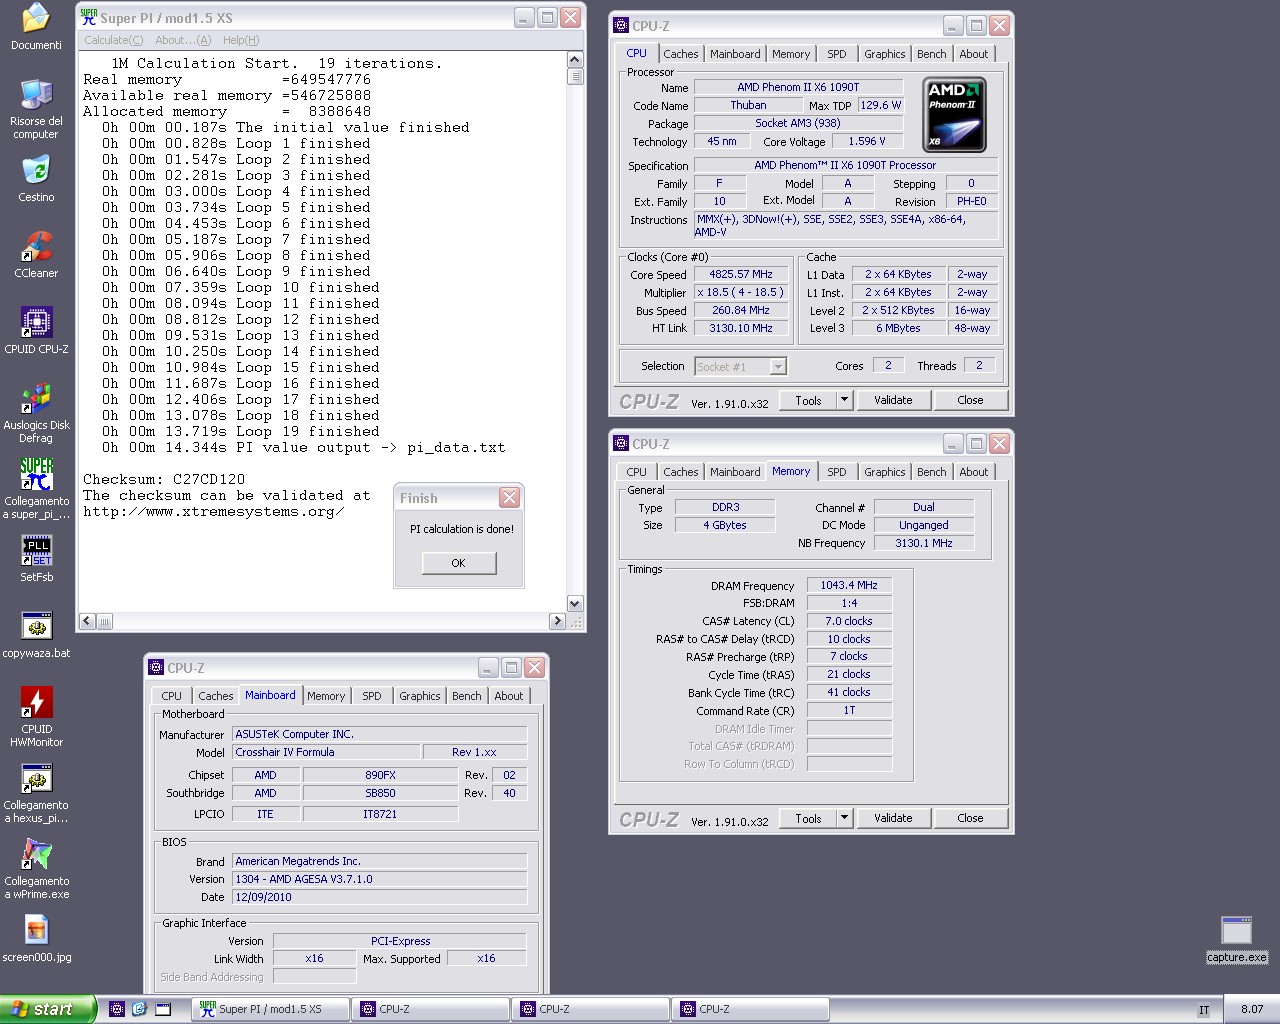Click the Core Speed 4825.57 MHz field
1280x1024 pixels.
[x=741, y=274]
